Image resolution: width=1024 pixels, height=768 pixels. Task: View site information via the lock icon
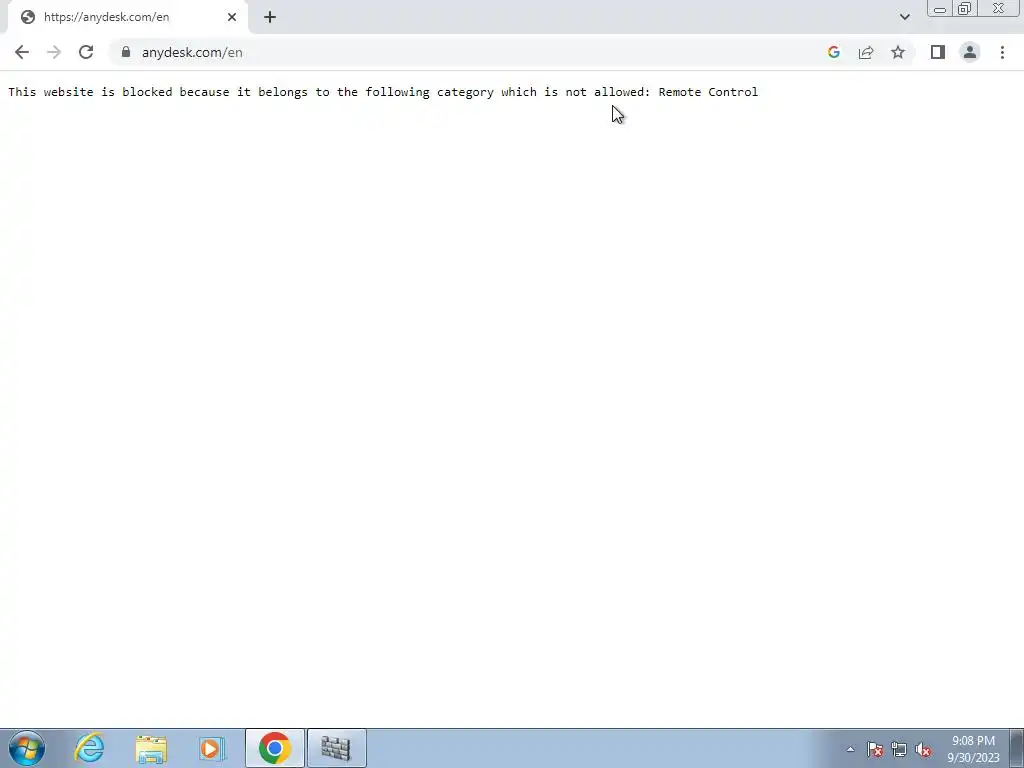pos(126,52)
